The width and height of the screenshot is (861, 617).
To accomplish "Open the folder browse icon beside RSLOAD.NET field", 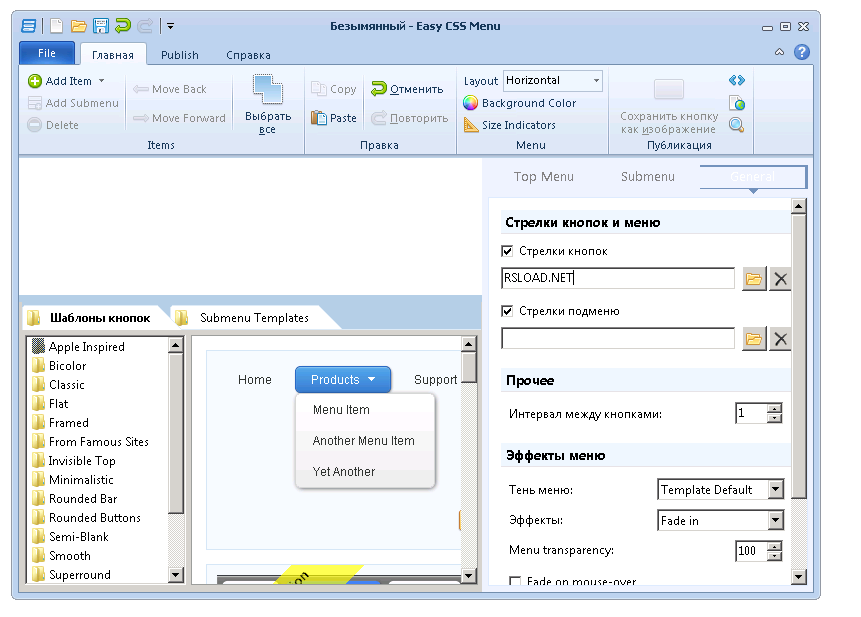I will tap(754, 278).
